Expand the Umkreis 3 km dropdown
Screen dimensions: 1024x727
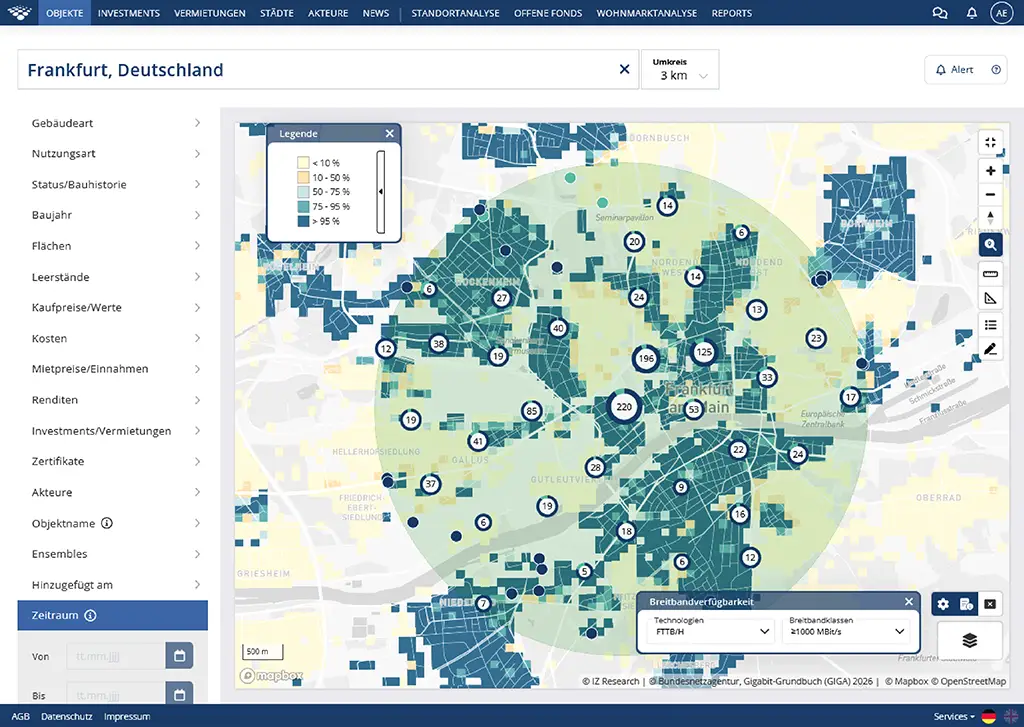click(680, 69)
